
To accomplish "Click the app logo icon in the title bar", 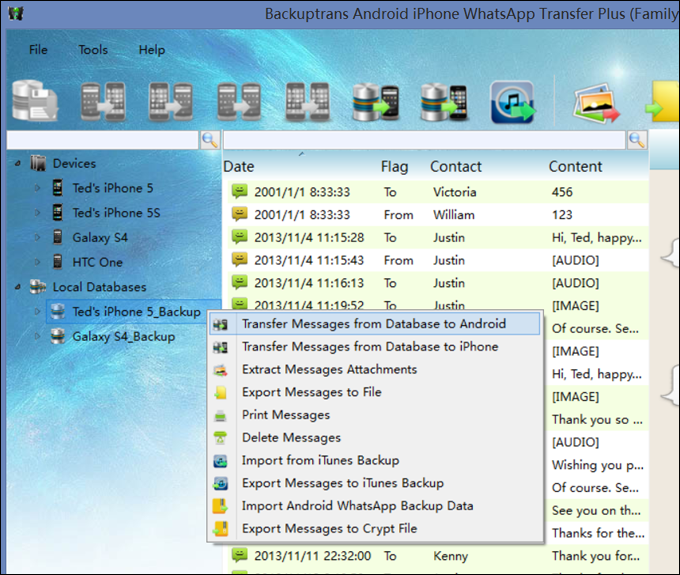I will pos(16,13).
